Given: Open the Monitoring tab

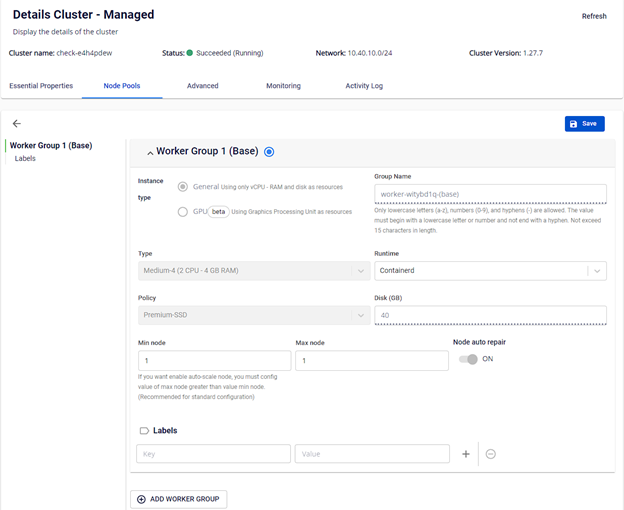Looking at the screenshot, I should click(x=283, y=86).
